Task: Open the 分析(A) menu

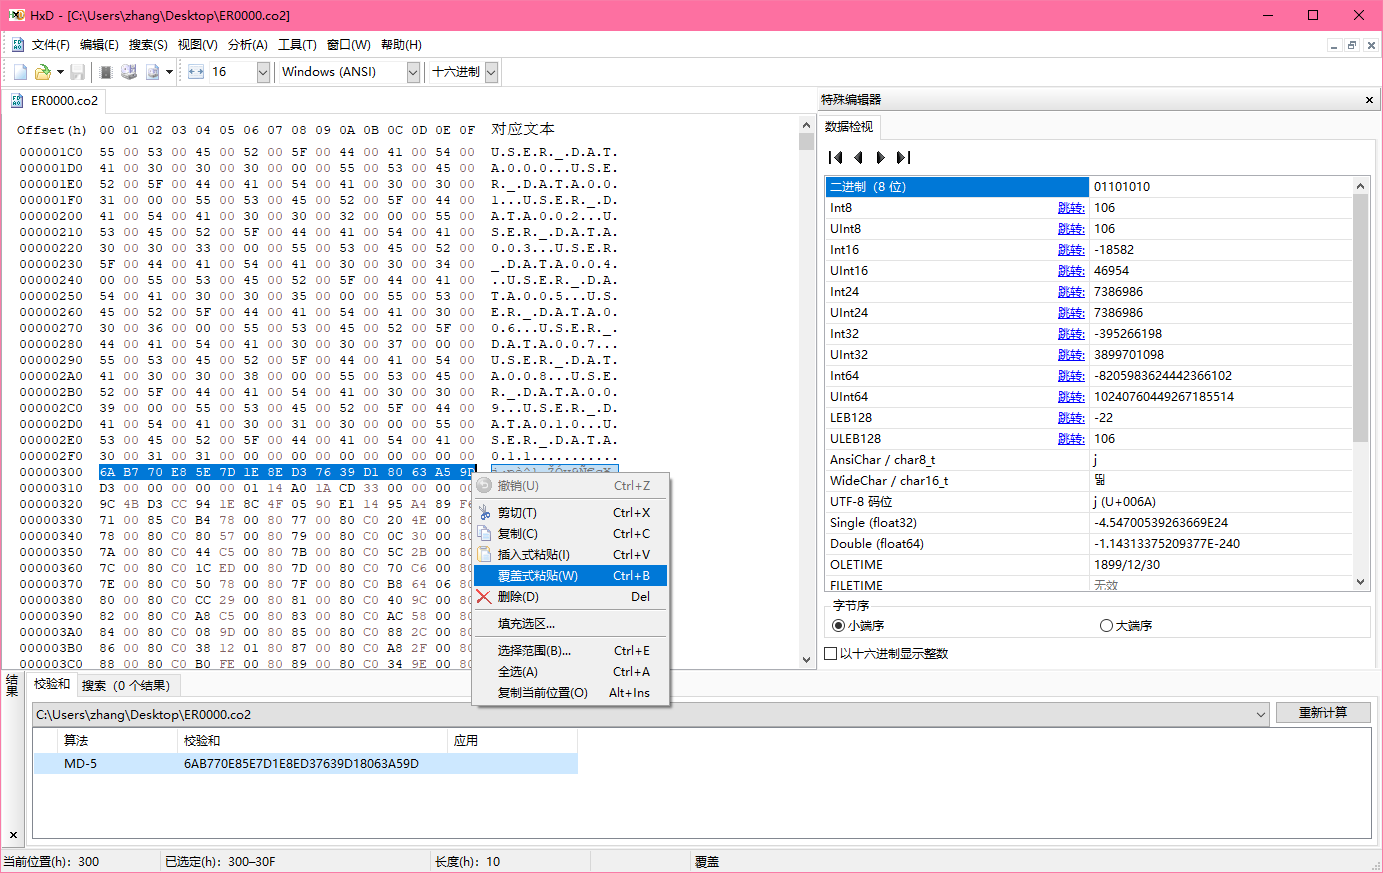Action: [247, 45]
